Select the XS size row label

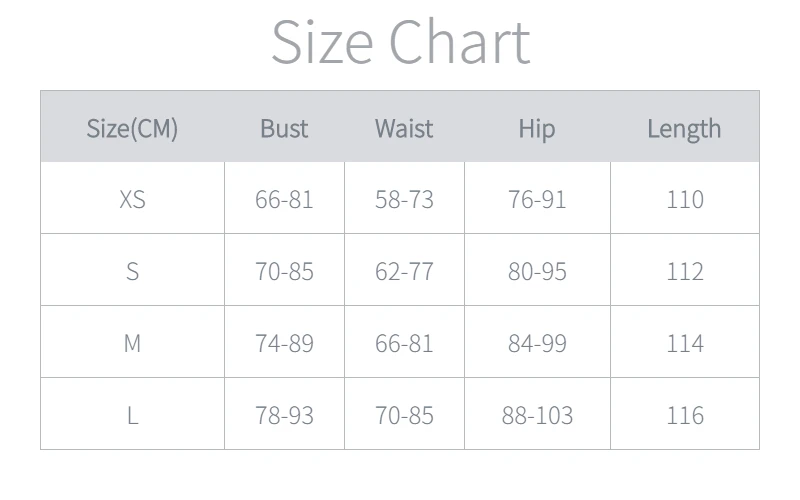pyautogui.click(x=132, y=199)
